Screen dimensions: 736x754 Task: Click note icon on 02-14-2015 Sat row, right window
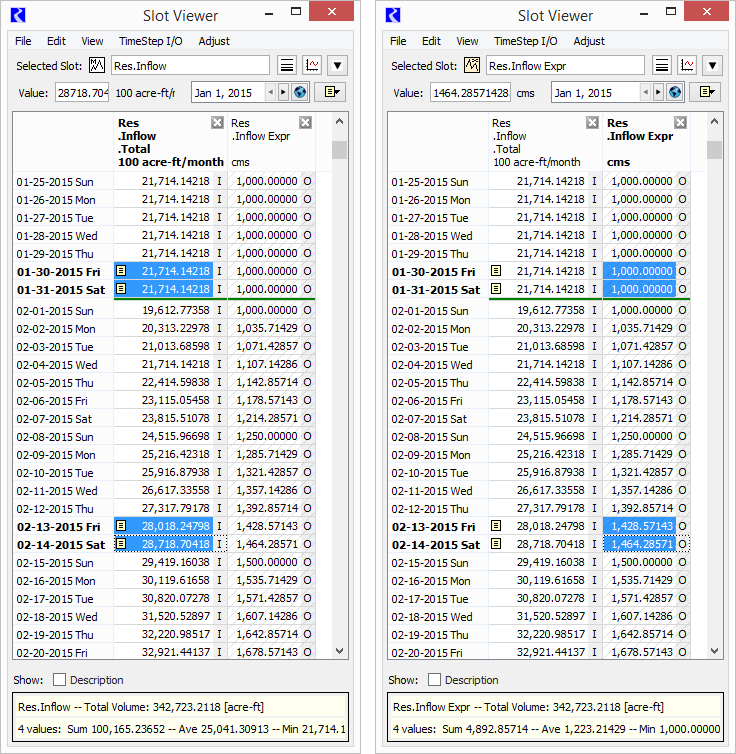pyautogui.click(x=496, y=544)
